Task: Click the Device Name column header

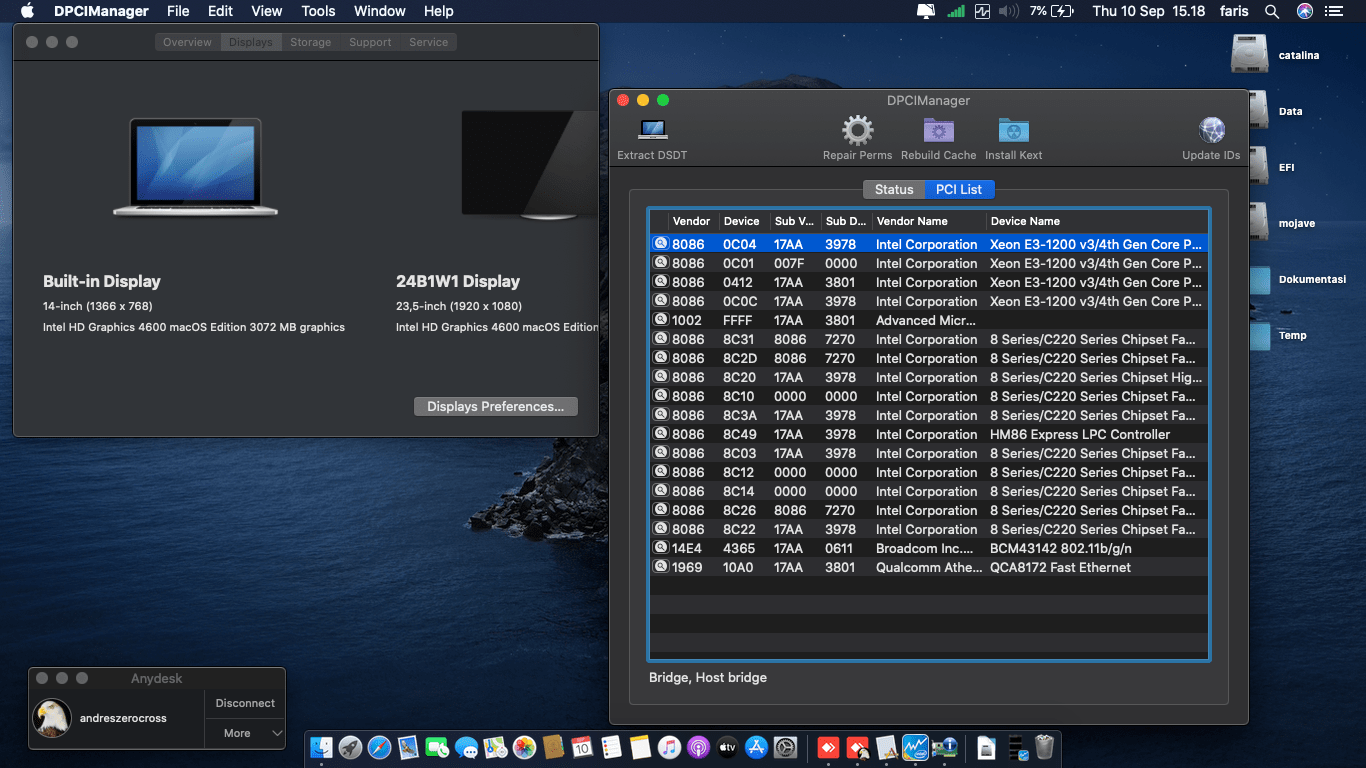Action: pos(1096,221)
